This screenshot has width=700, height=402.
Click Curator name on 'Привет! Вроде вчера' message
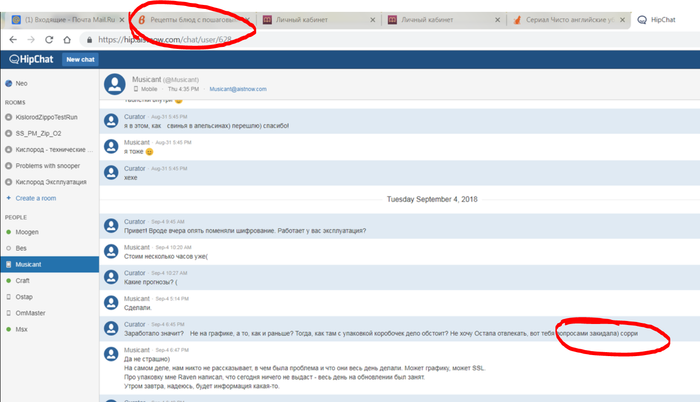[134, 222]
